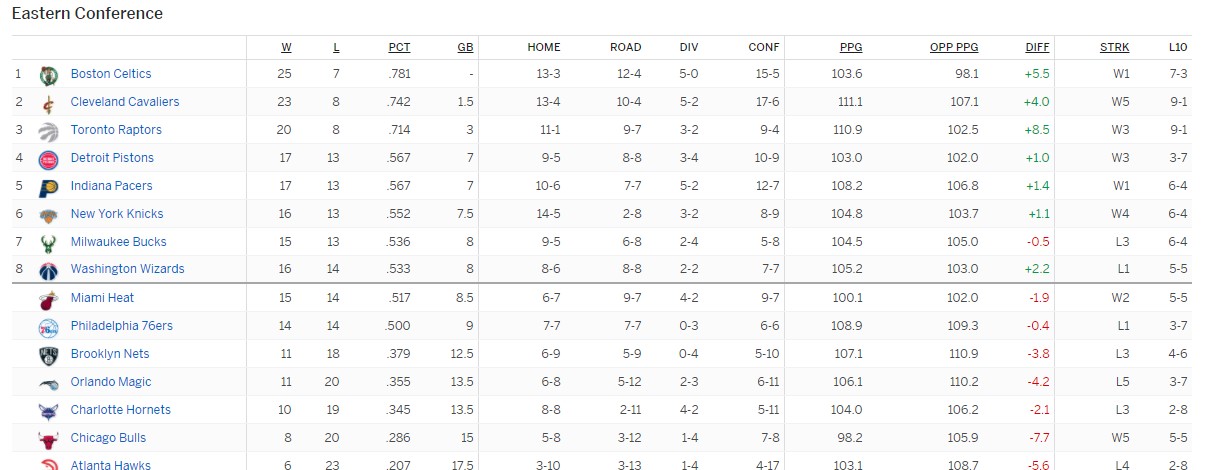1212x470 pixels.
Task: Click the Boston Celtics logo icon
Action: point(48,74)
